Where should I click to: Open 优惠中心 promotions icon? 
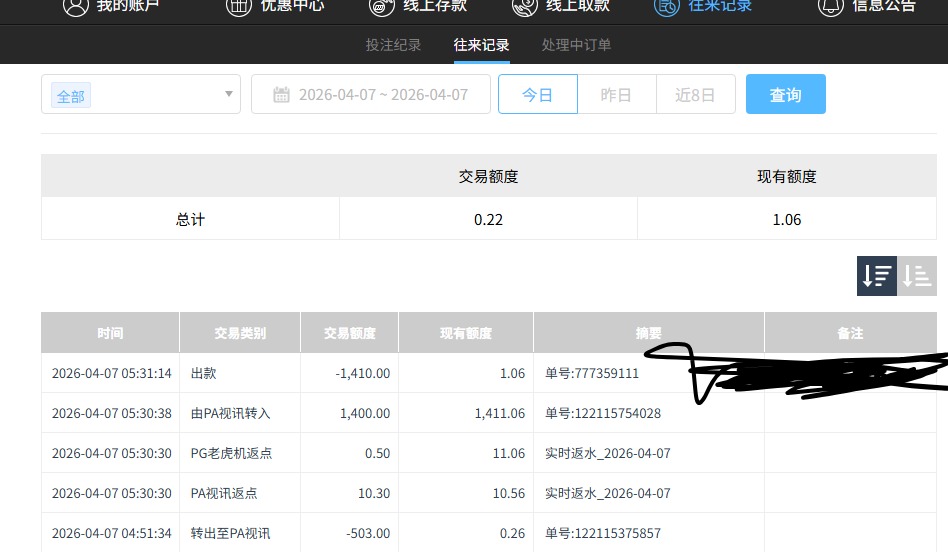pyautogui.click(x=238, y=6)
